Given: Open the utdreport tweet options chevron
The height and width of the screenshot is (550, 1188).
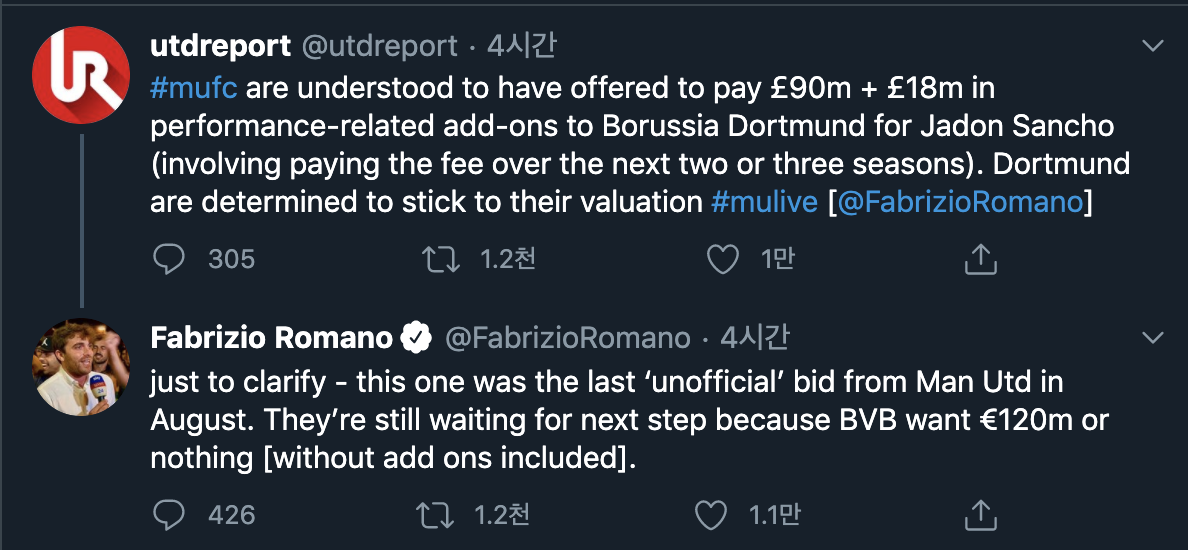Looking at the screenshot, I should coord(1153,46).
